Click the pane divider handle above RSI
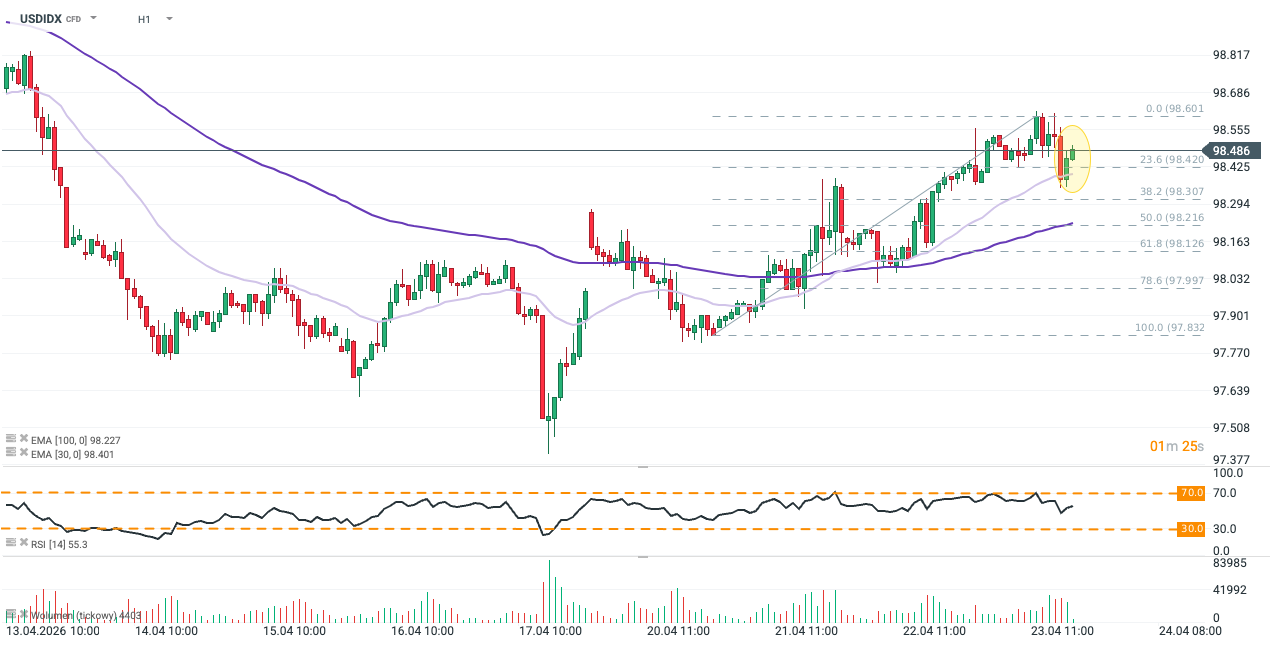The image size is (1272, 647). (642, 467)
